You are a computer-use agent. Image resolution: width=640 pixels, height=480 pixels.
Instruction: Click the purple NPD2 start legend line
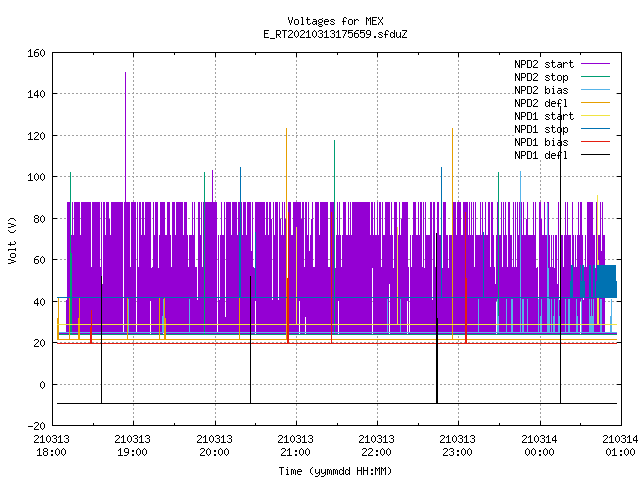click(595, 64)
